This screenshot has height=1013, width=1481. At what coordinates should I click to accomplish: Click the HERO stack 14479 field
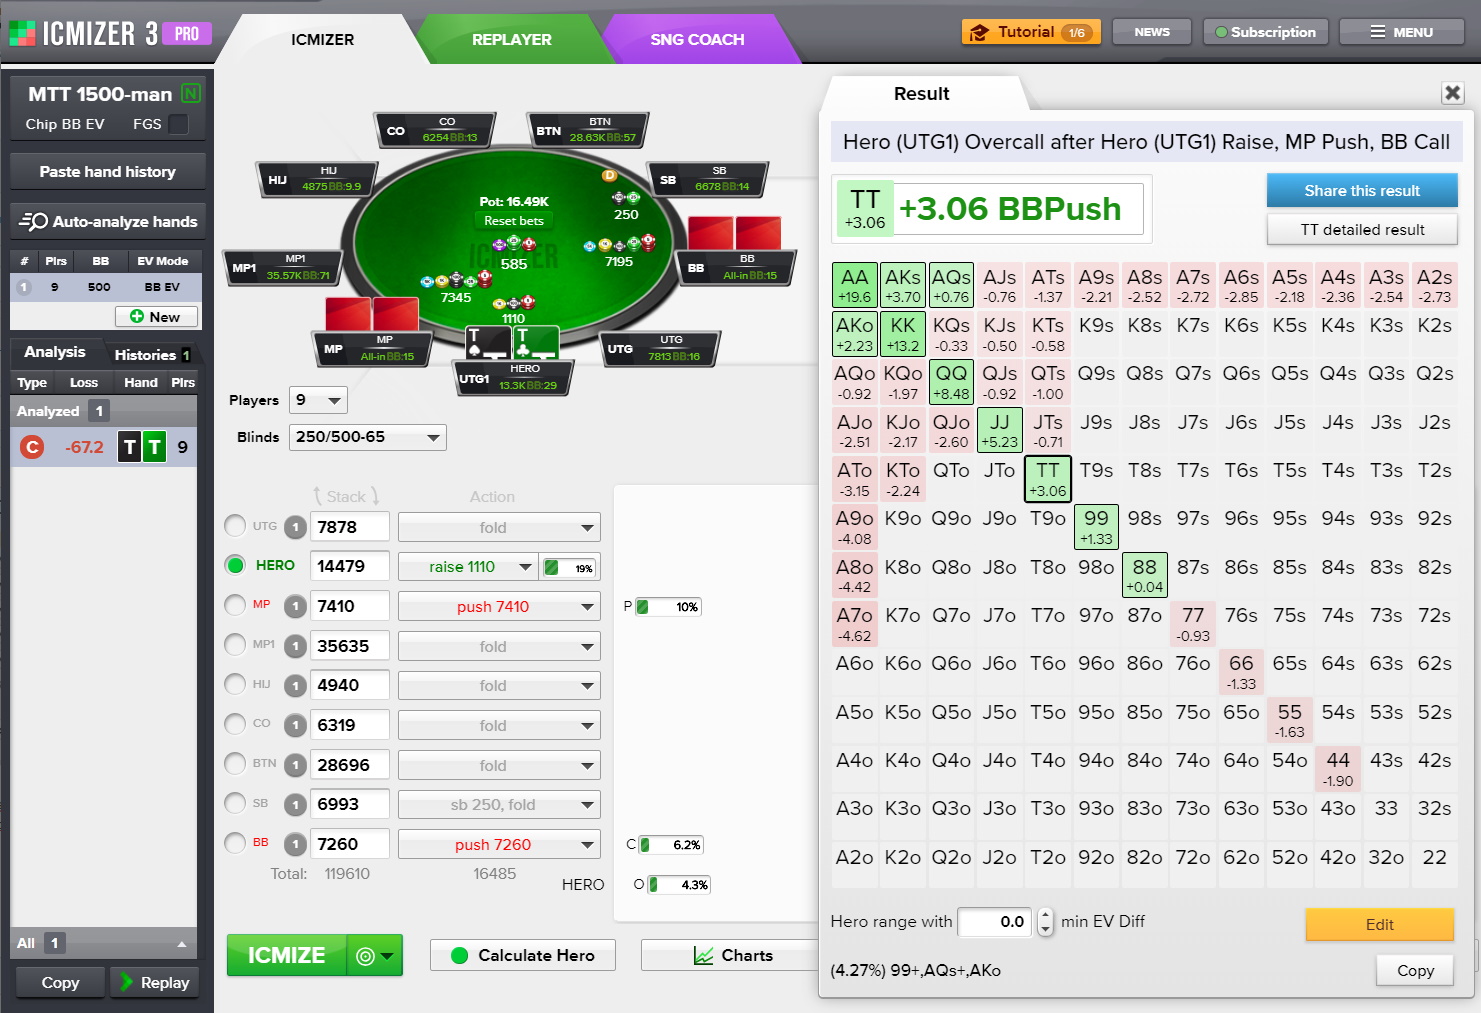(349, 566)
